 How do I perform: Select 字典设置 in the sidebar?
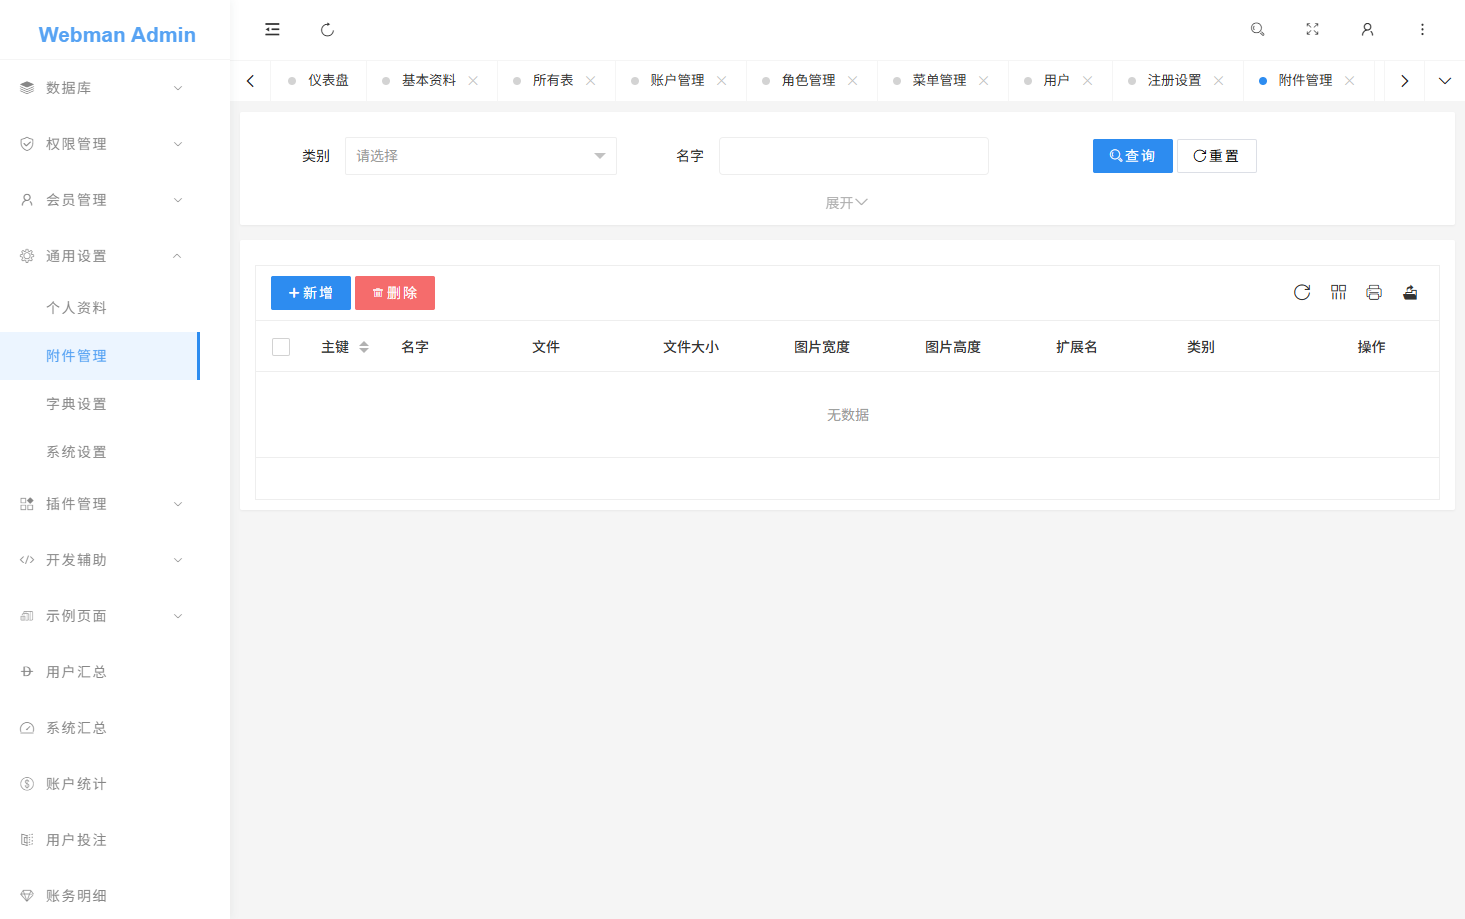tap(76, 404)
